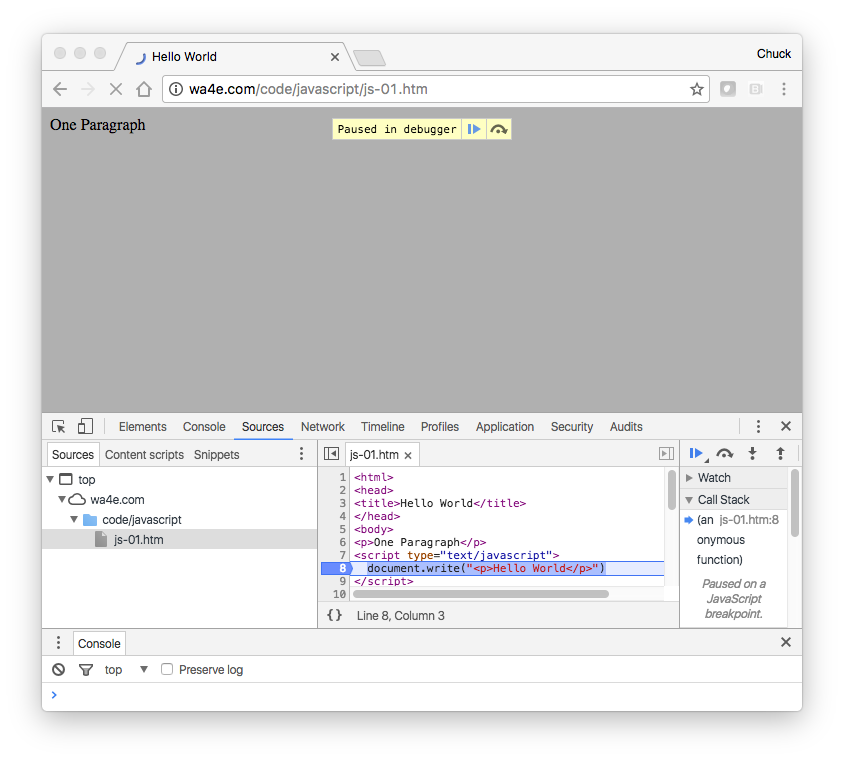The image size is (844, 761).
Task: Step over the next function call
Action: (725, 454)
